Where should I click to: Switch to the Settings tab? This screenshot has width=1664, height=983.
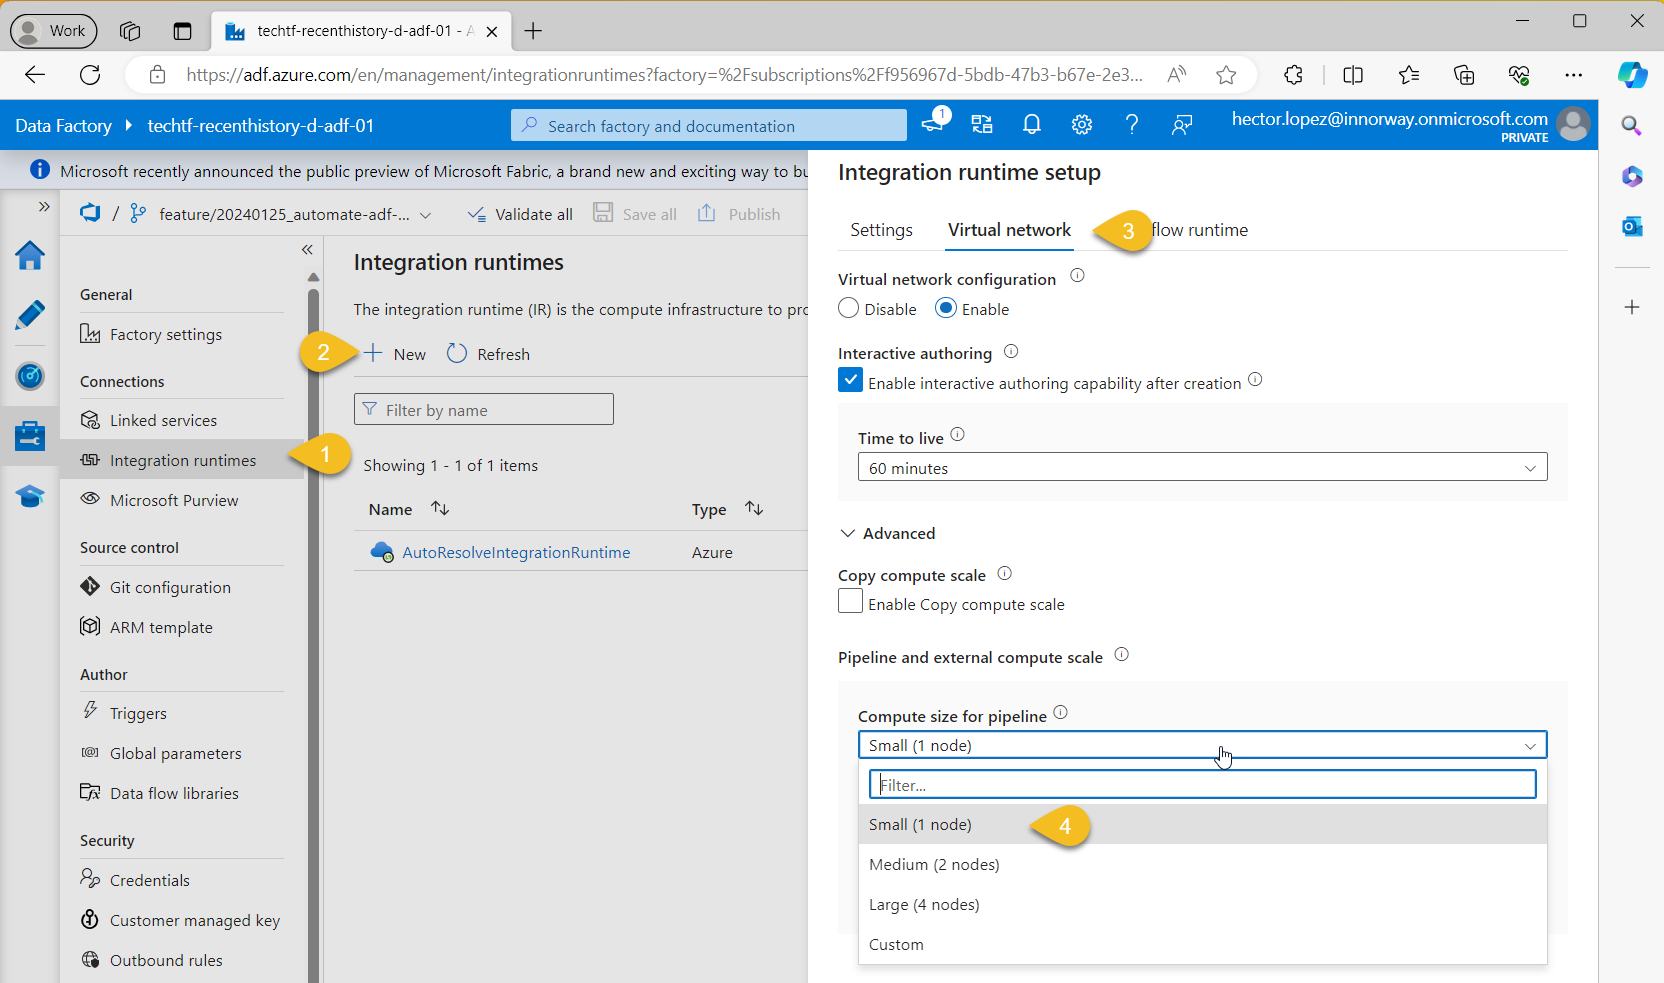click(x=881, y=230)
